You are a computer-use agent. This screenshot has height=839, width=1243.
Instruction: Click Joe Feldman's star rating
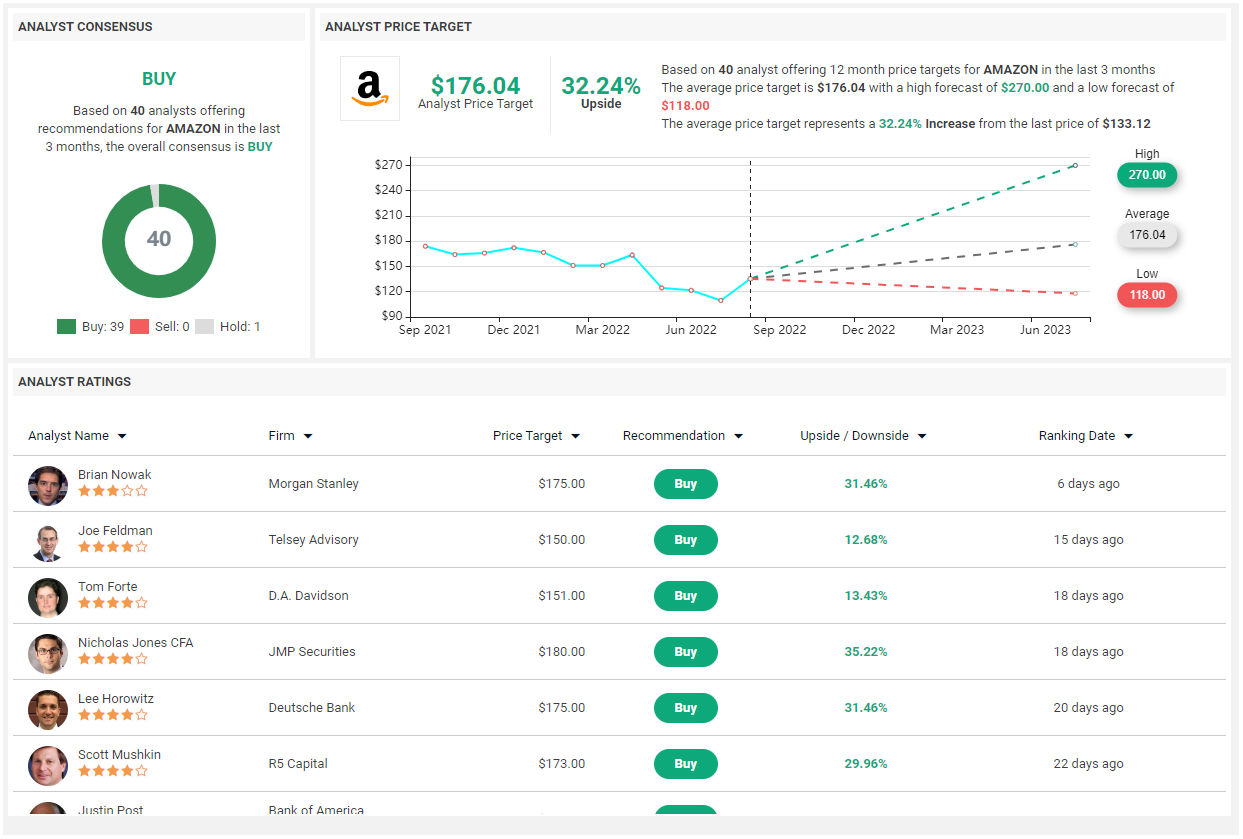[113, 547]
